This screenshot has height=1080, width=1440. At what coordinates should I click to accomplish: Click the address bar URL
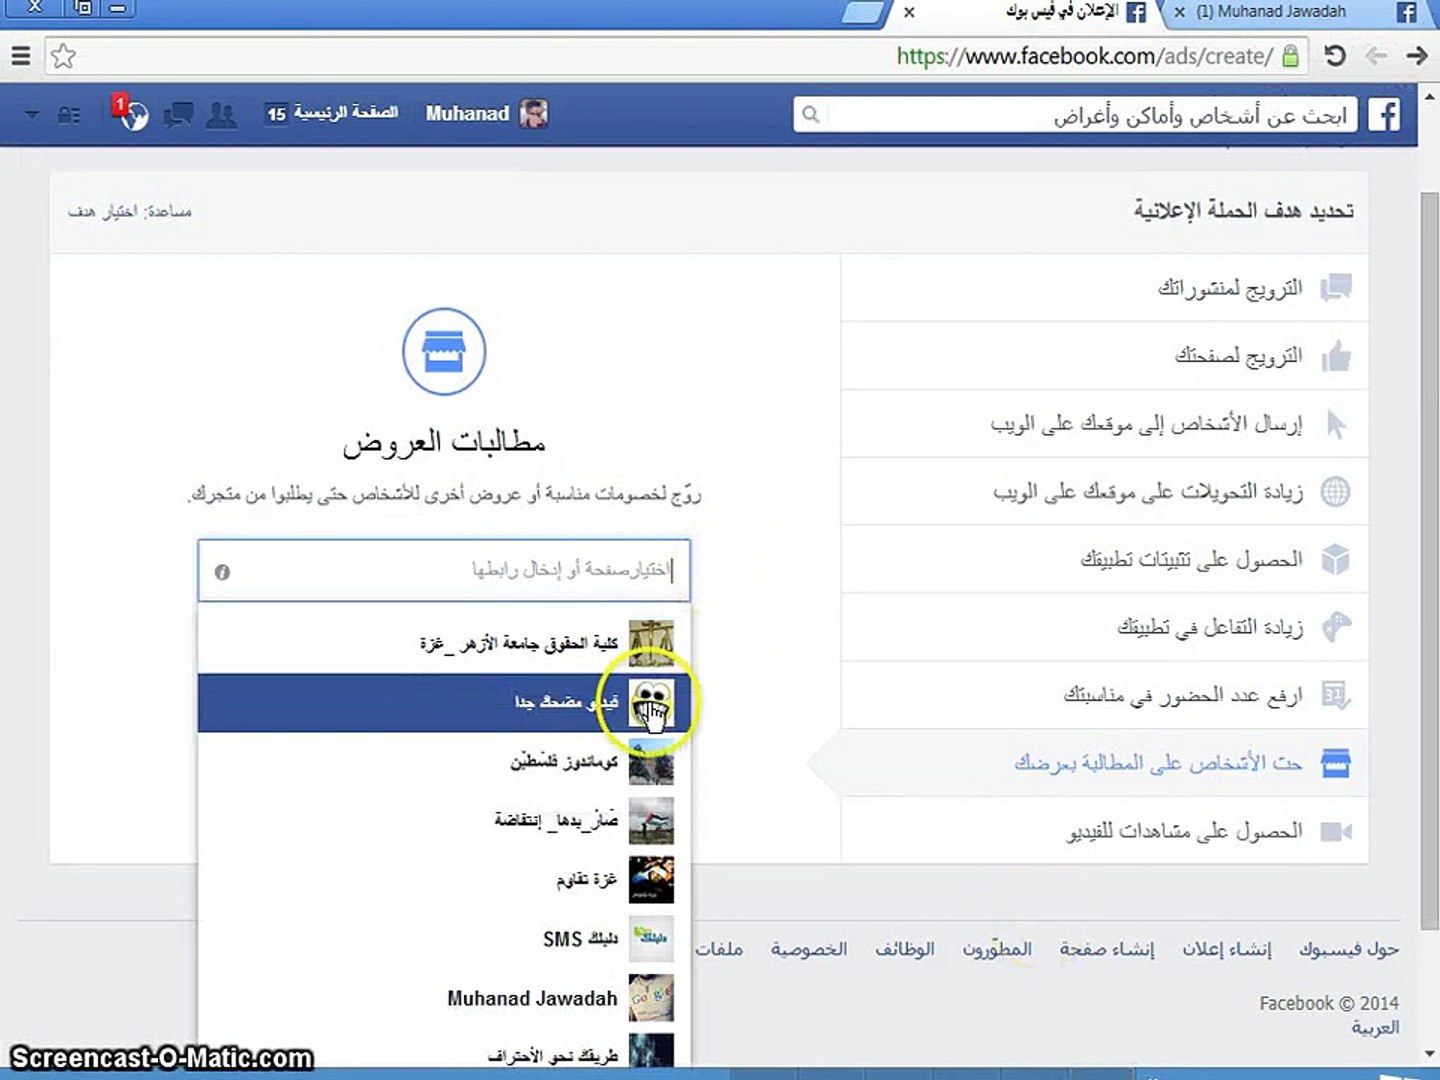click(1085, 56)
